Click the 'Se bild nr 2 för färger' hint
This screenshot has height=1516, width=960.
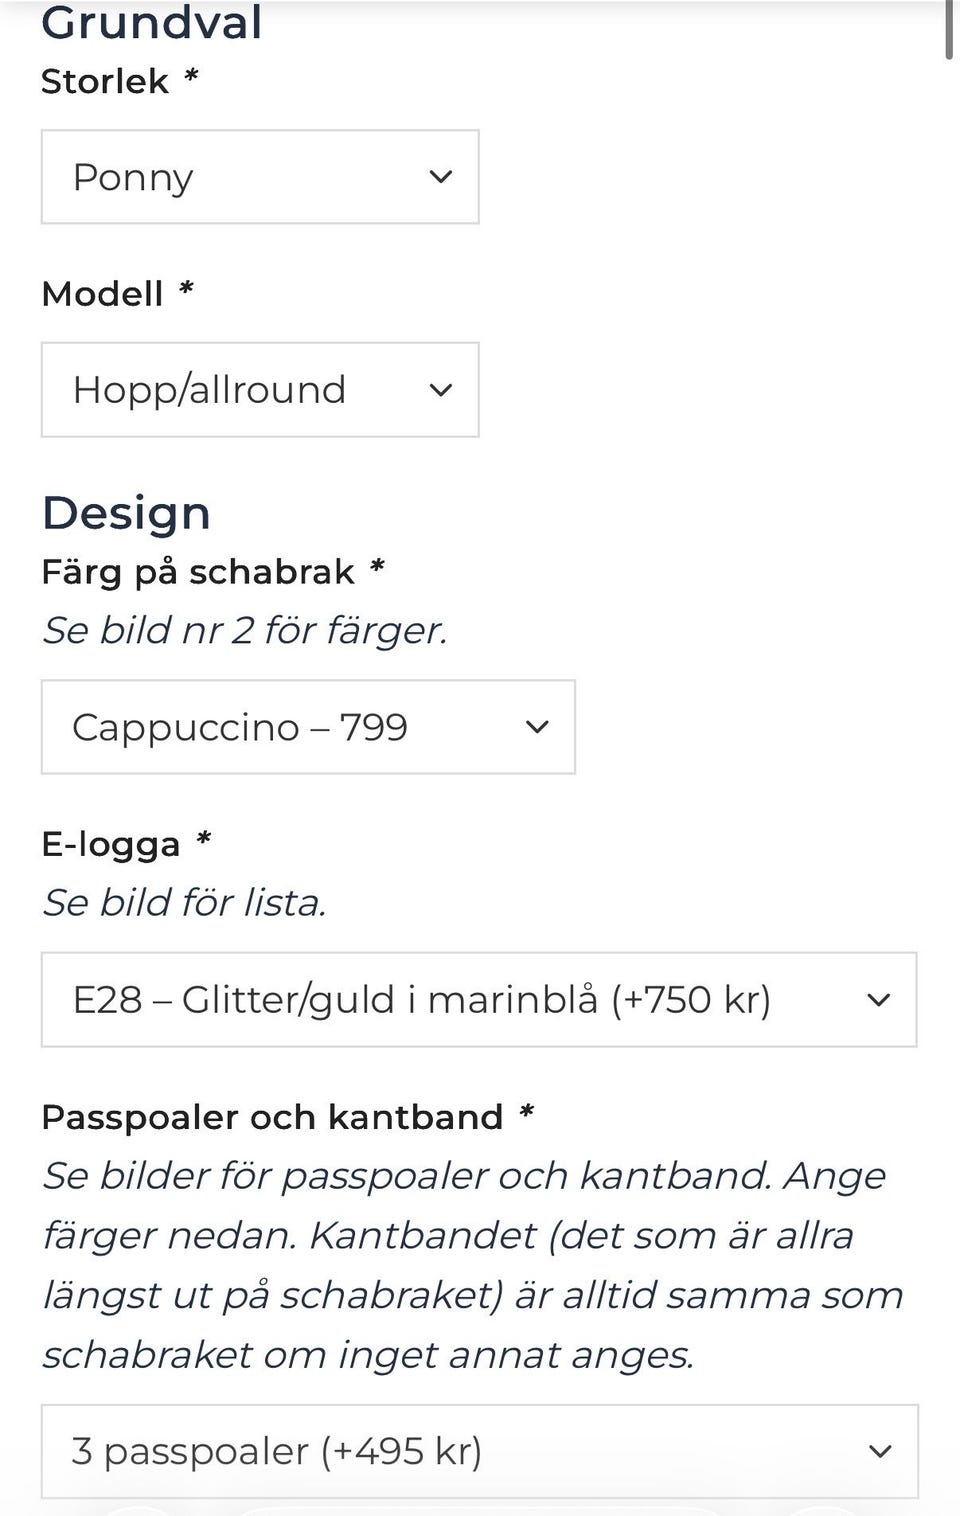(245, 631)
